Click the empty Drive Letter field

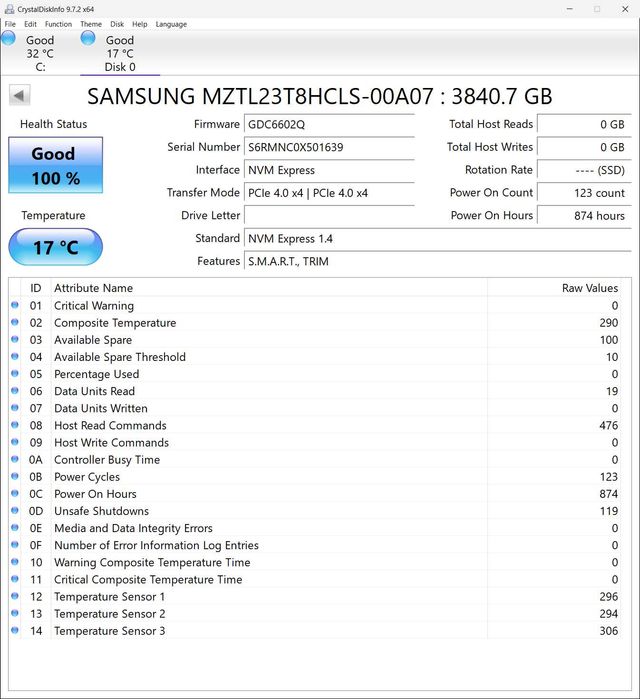click(329, 216)
